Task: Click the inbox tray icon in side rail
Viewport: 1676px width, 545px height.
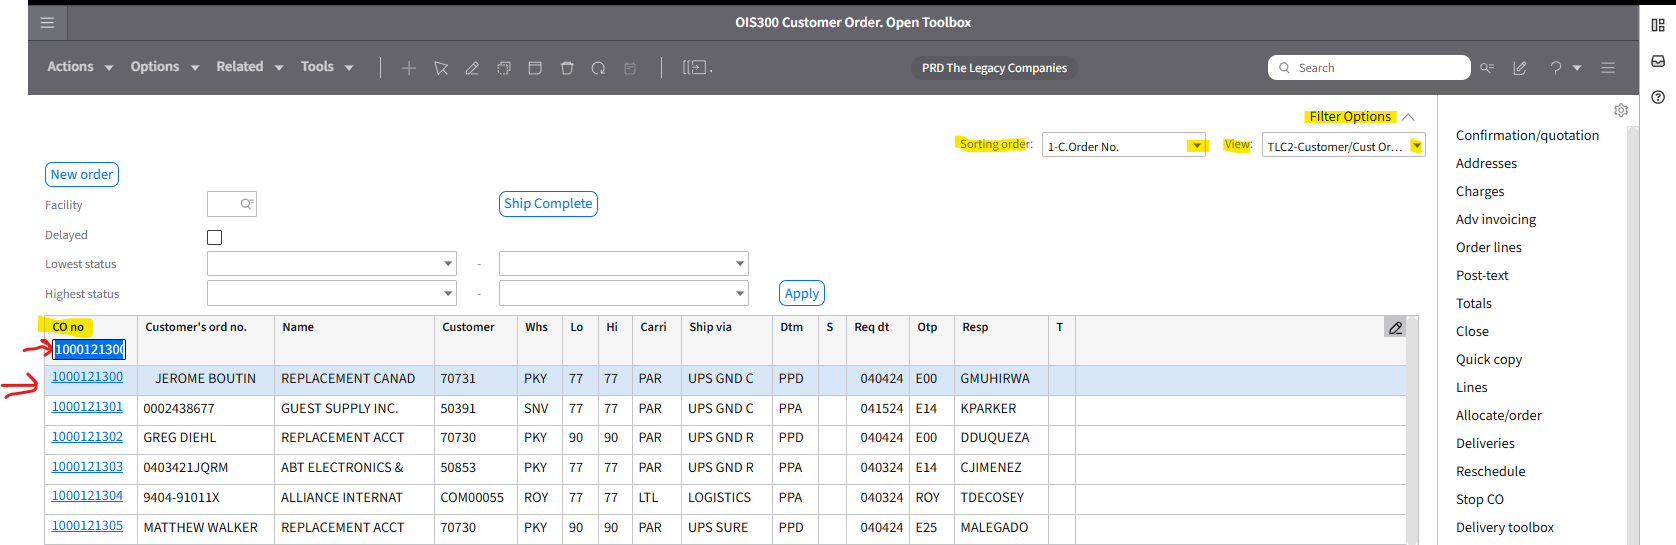Action: 1658,61
